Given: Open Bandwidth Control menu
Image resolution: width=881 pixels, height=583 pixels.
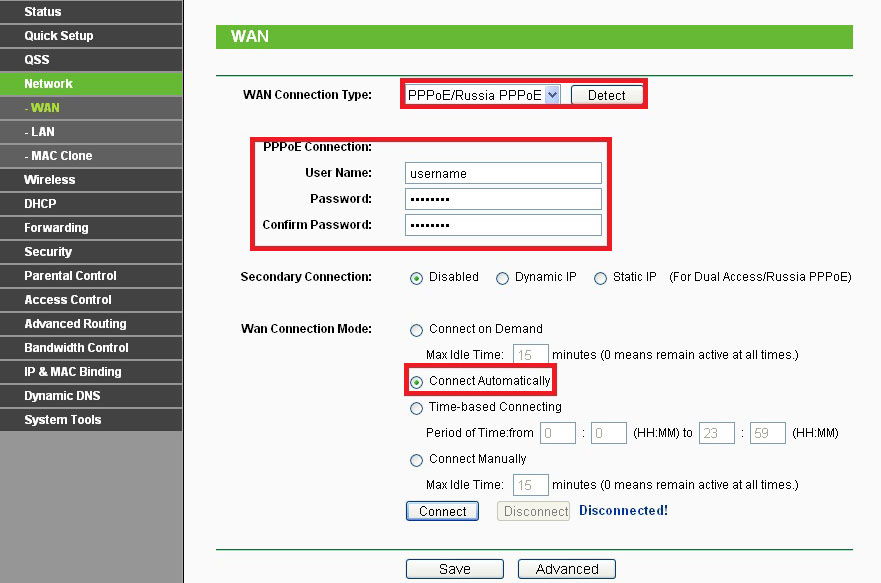Looking at the screenshot, I should pos(91,348).
